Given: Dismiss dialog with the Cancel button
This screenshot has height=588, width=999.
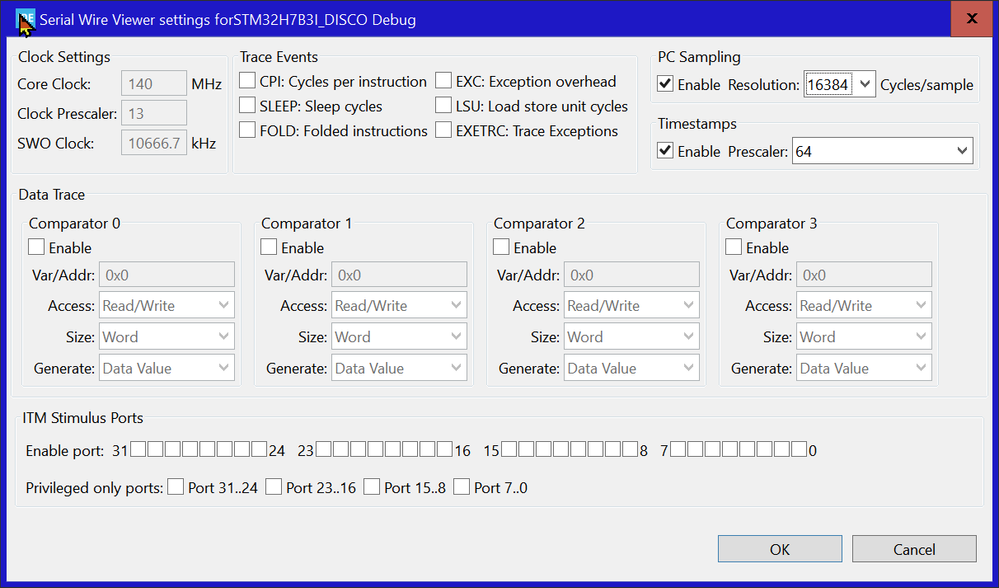Looking at the screenshot, I should pyautogui.click(x=914, y=549).
